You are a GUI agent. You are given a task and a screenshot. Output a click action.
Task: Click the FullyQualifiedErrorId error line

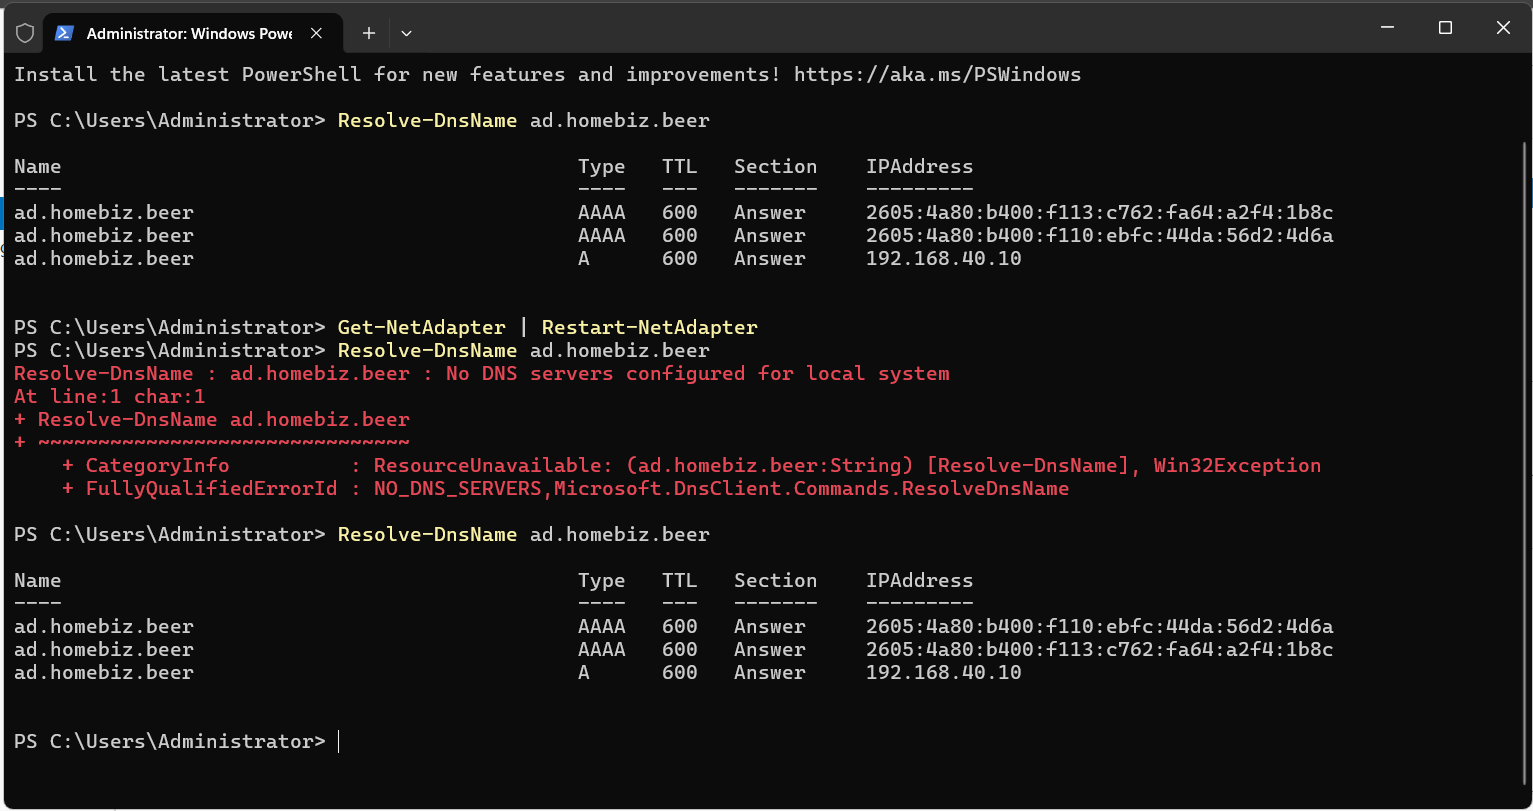pyautogui.click(x=565, y=488)
